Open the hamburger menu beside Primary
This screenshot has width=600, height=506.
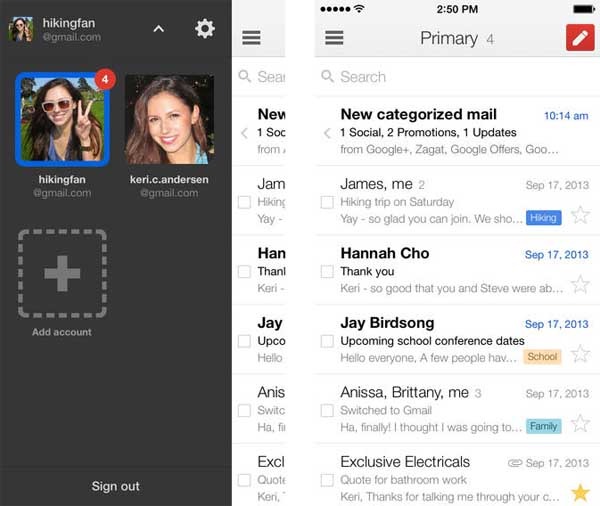coord(335,38)
